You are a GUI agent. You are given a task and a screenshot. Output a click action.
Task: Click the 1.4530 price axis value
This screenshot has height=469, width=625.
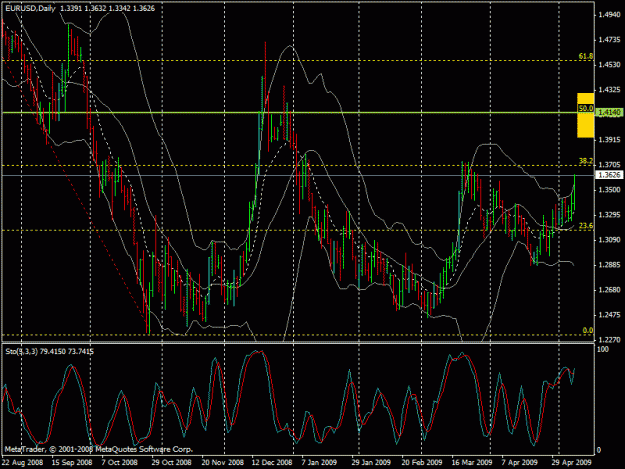609,65
